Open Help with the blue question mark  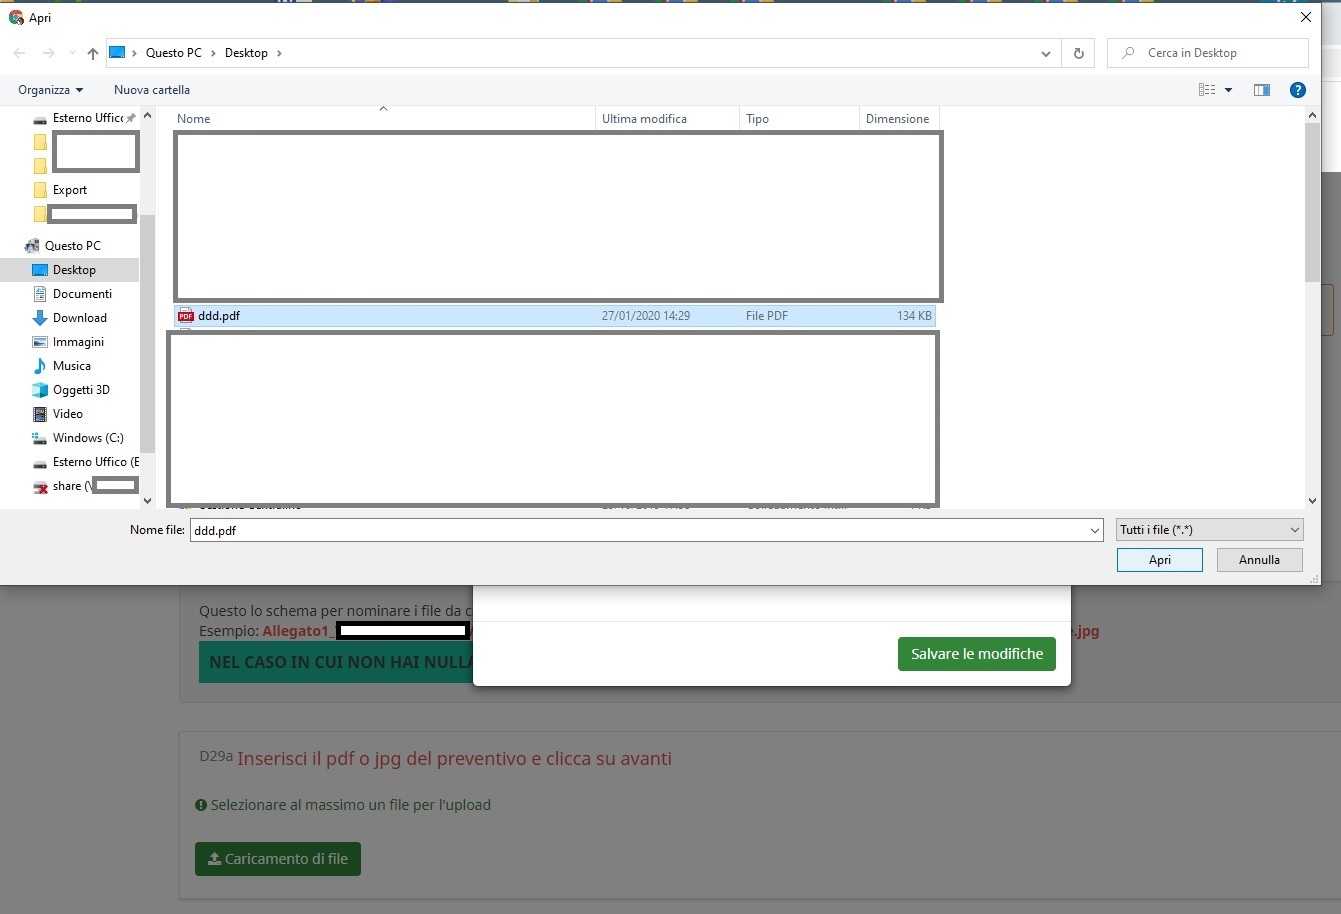point(1298,90)
